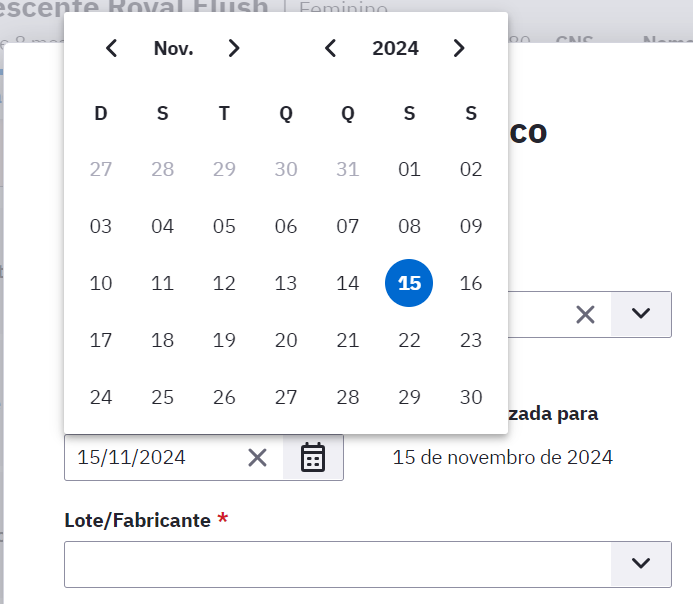
Task: Open the Lote/Fabricante dropdown arrow
Action: (641, 564)
